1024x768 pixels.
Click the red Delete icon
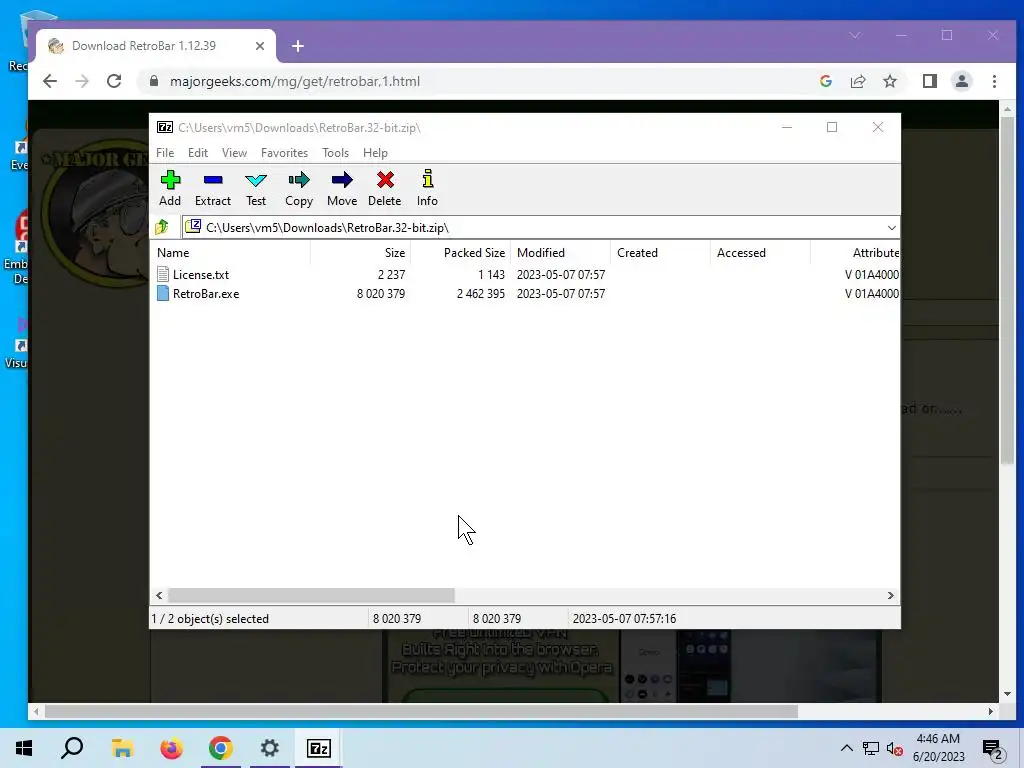(385, 180)
